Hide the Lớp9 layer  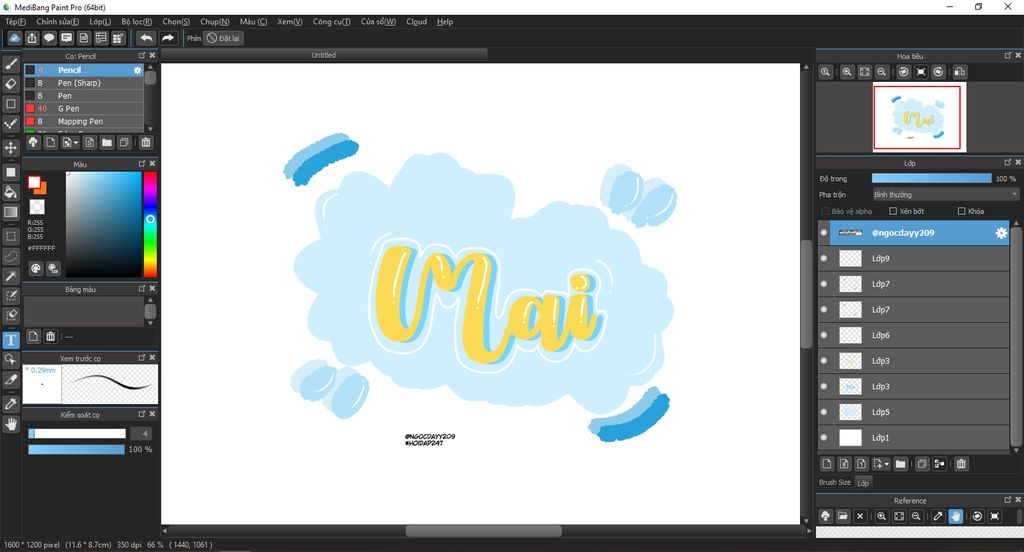click(x=824, y=259)
